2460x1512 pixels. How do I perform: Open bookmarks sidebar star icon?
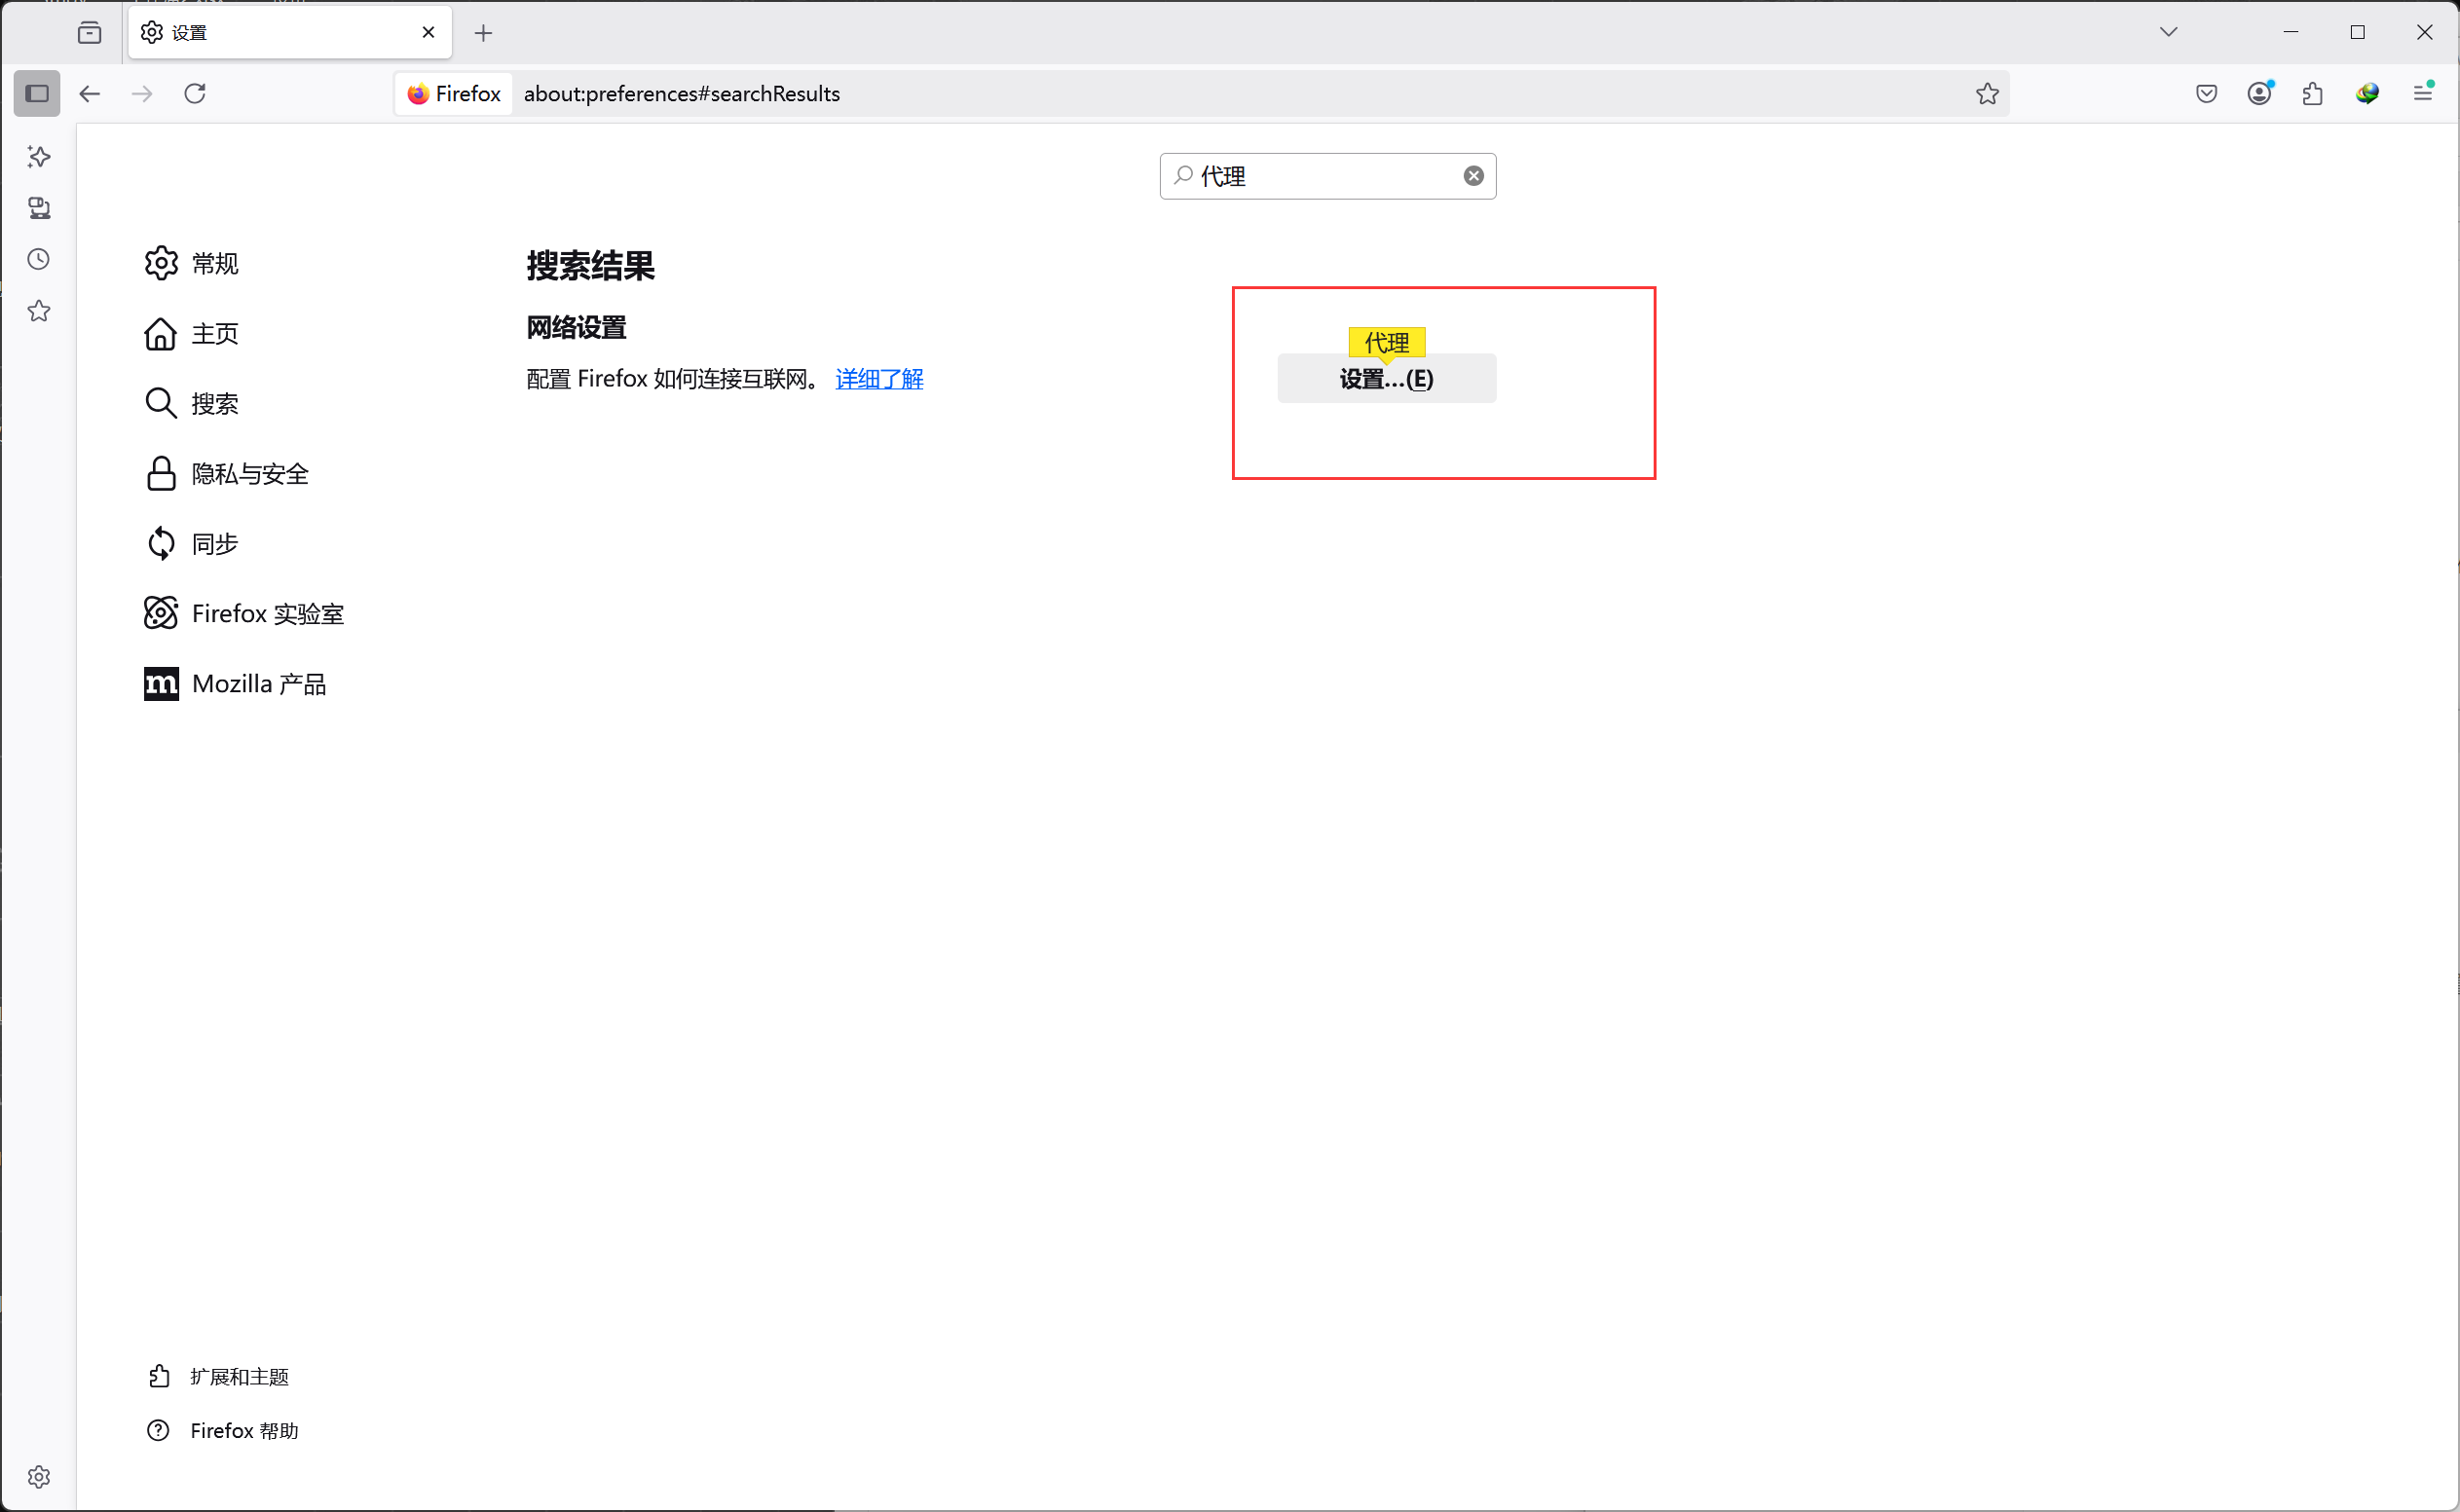(39, 311)
